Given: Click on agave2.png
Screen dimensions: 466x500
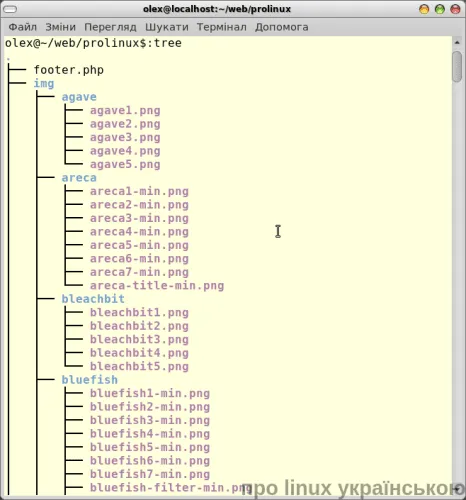Looking at the screenshot, I should [125, 124].
